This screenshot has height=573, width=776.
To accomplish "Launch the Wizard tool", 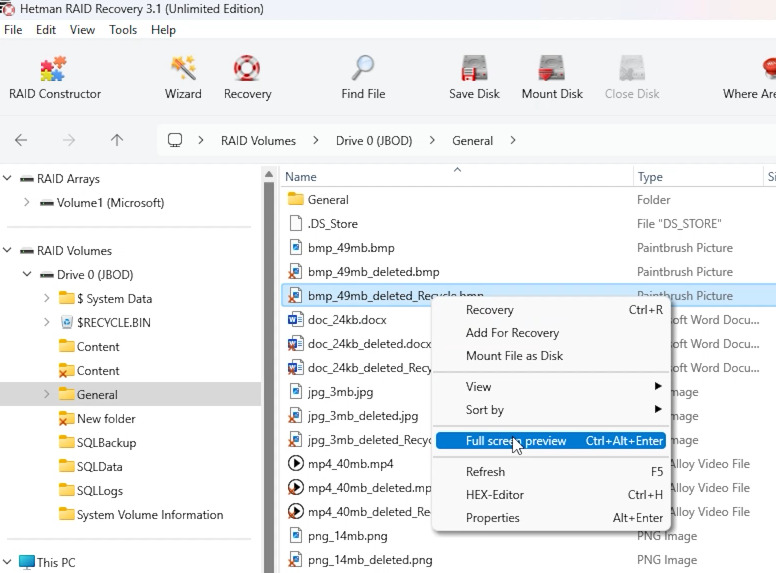I will point(183,78).
